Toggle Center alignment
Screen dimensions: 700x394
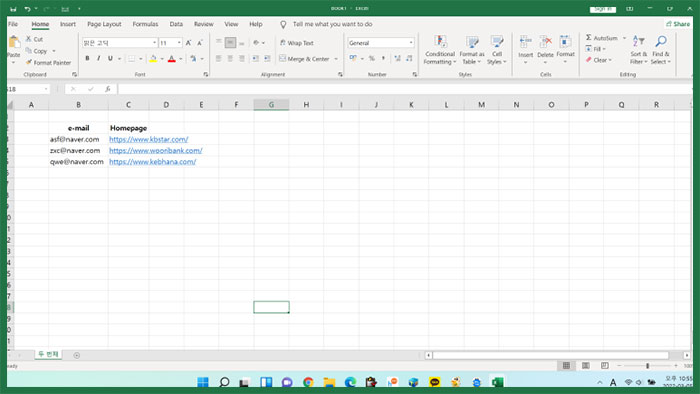point(230,58)
